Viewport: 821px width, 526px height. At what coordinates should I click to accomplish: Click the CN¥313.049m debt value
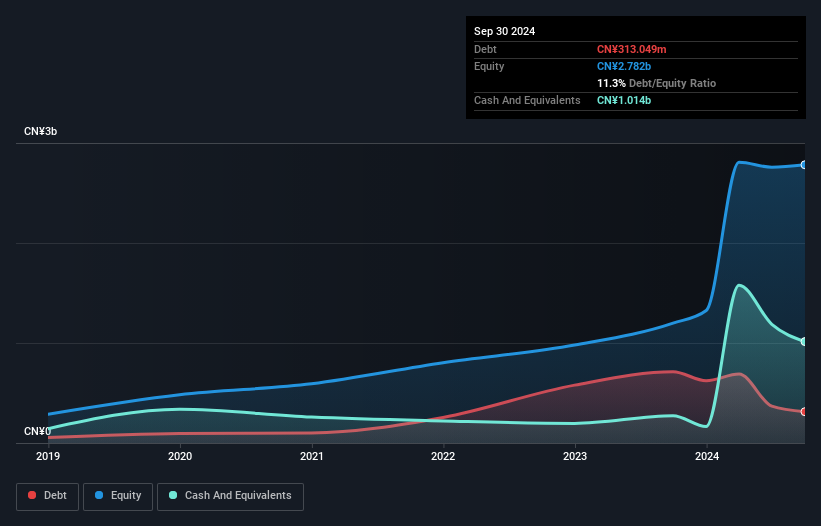coord(631,49)
